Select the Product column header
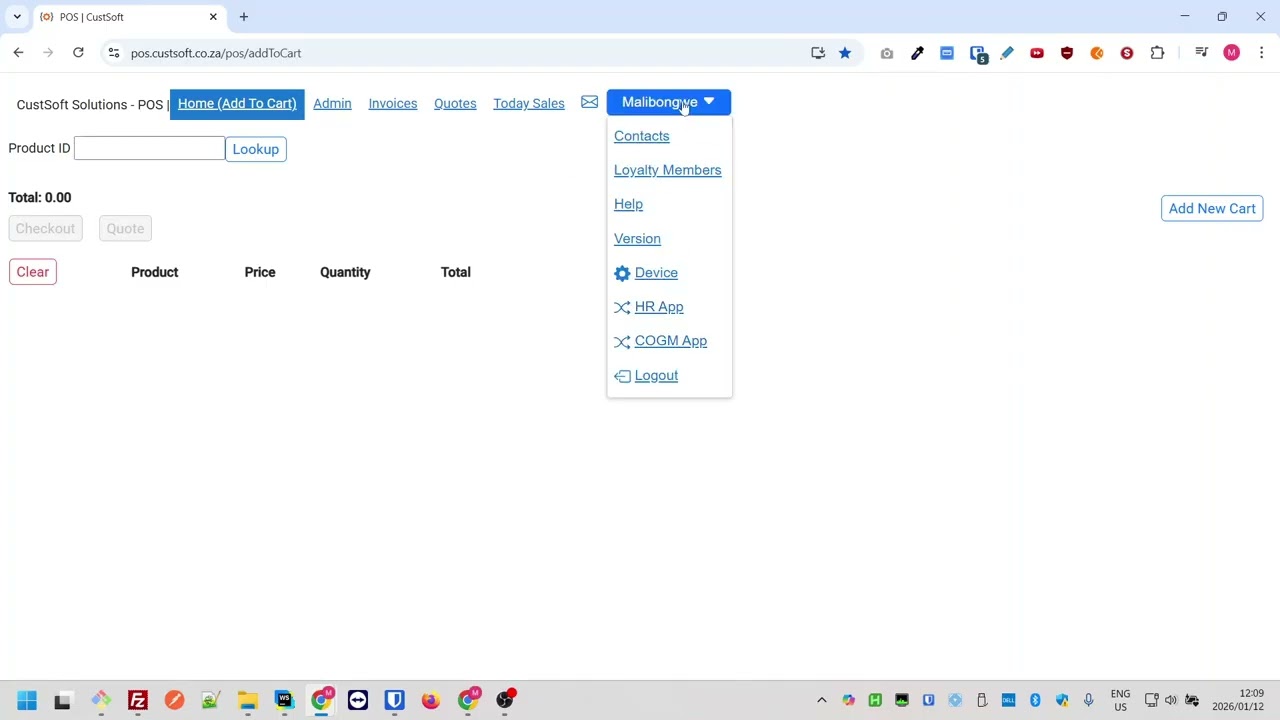The height and width of the screenshot is (720, 1280). (x=154, y=272)
